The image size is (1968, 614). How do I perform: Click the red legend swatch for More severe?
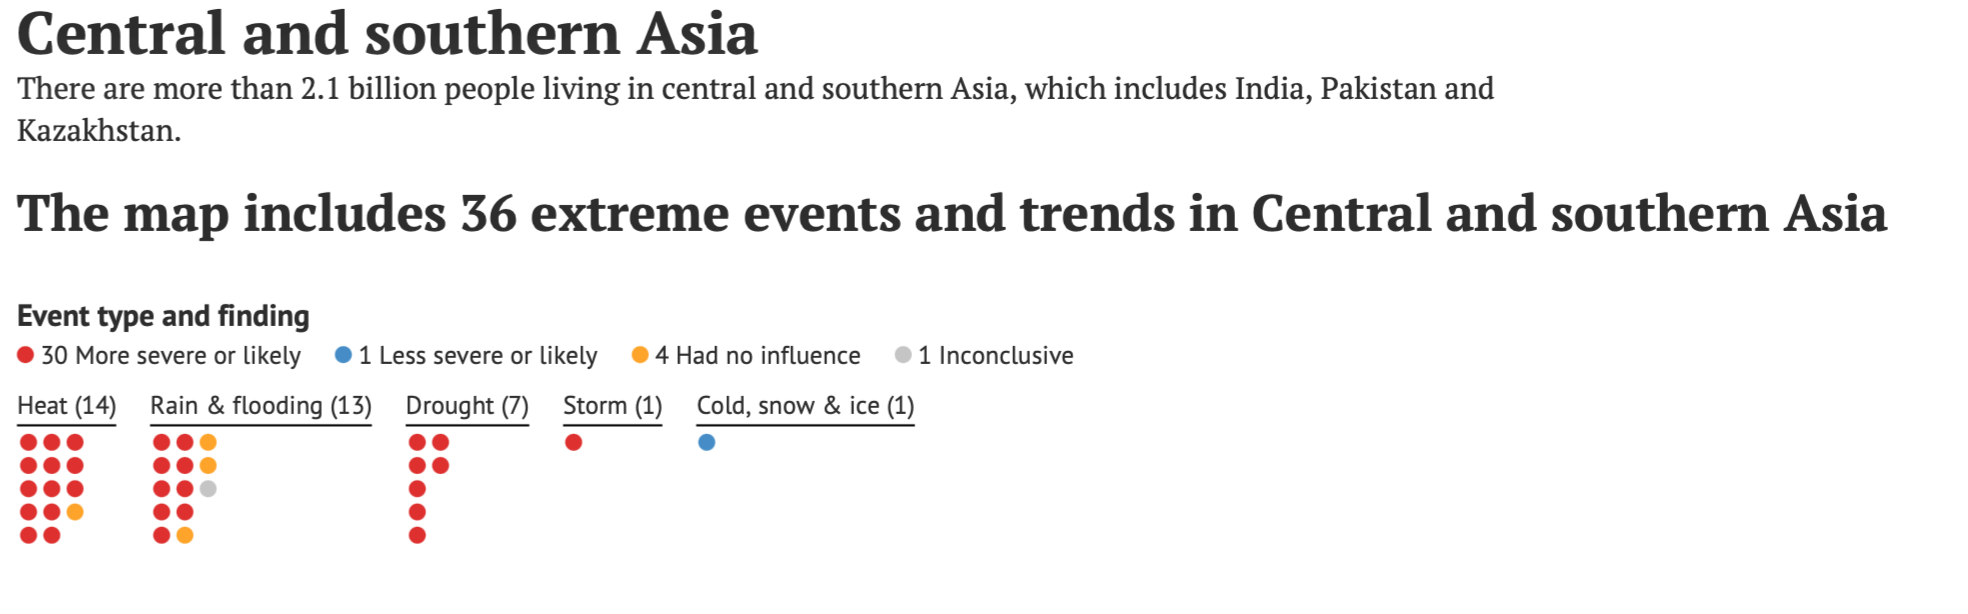[x=26, y=355]
